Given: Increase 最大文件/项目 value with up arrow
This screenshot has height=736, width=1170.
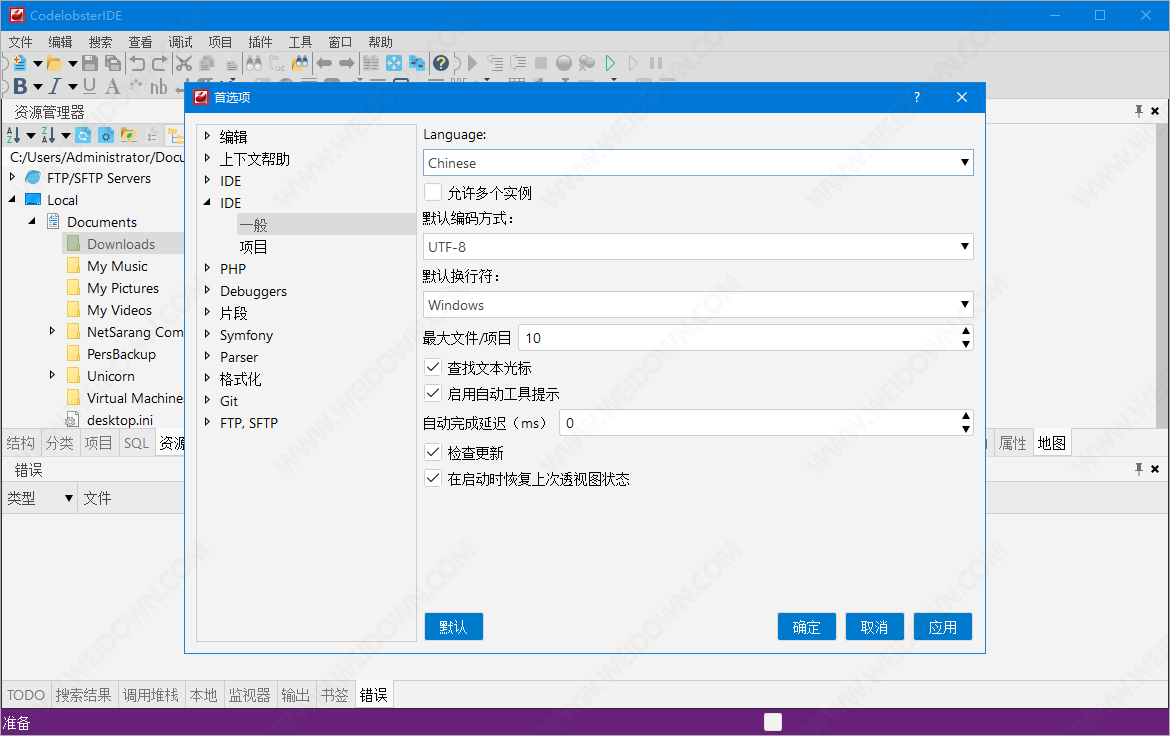Looking at the screenshot, I should [965, 332].
